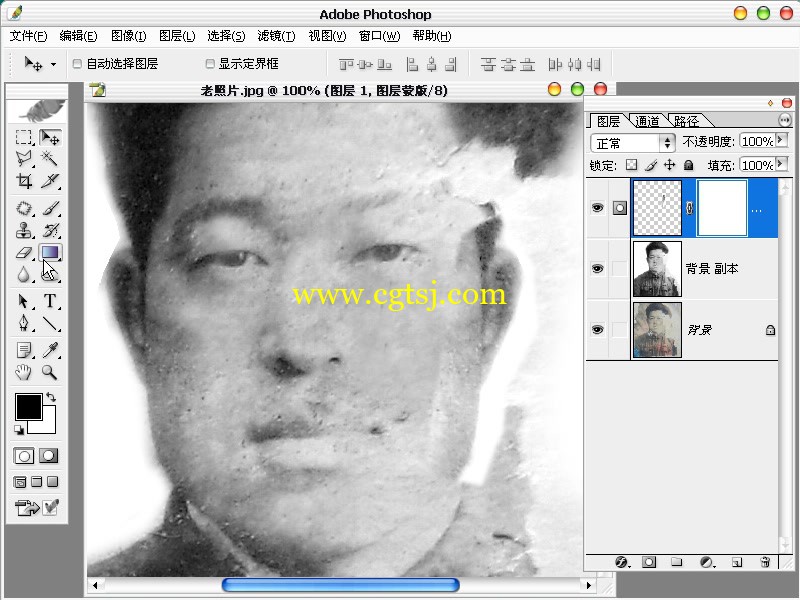Hide 背景 副本 layer eye icon
The image size is (800, 600).
[x=597, y=269]
